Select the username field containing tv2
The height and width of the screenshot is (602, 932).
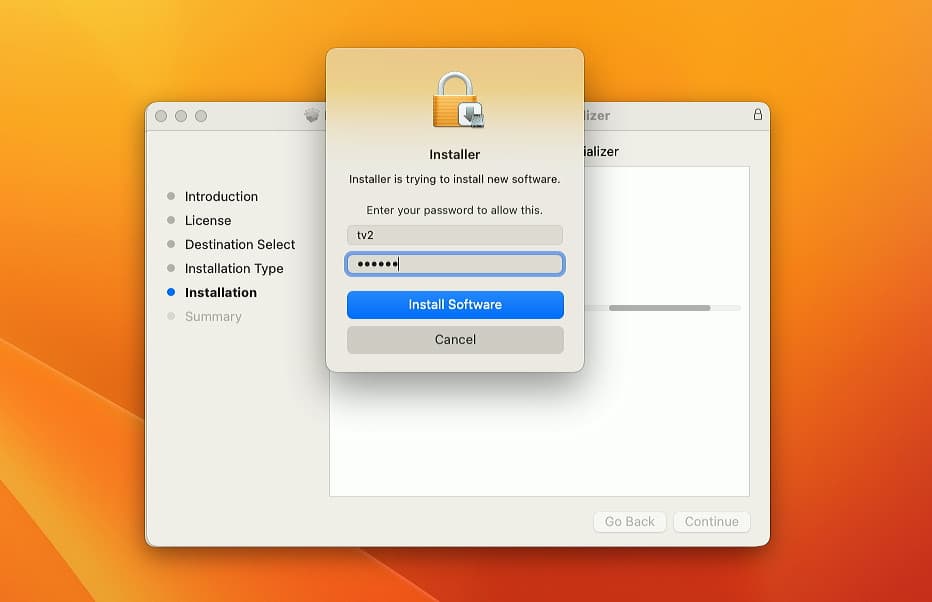455,235
